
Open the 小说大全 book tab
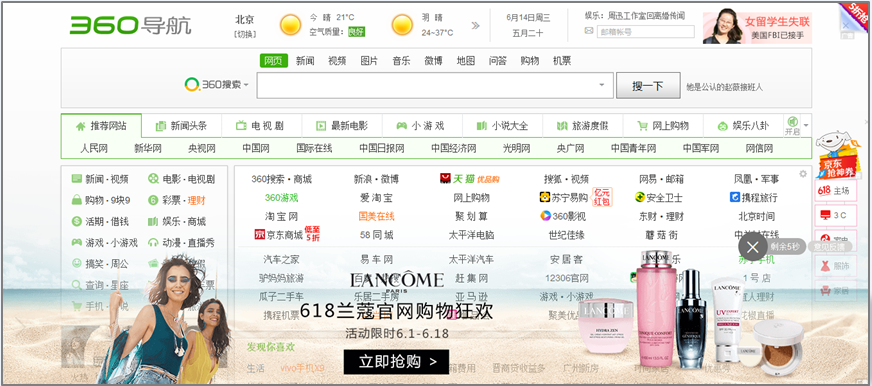point(502,126)
